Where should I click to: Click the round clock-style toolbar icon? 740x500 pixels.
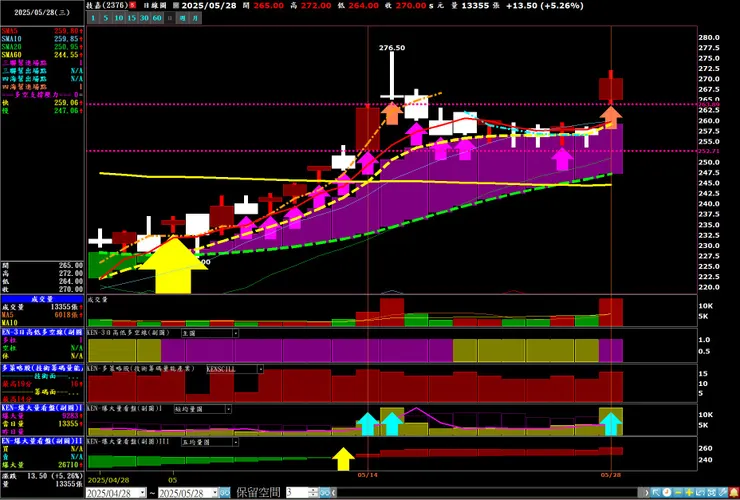coord(667,493)
